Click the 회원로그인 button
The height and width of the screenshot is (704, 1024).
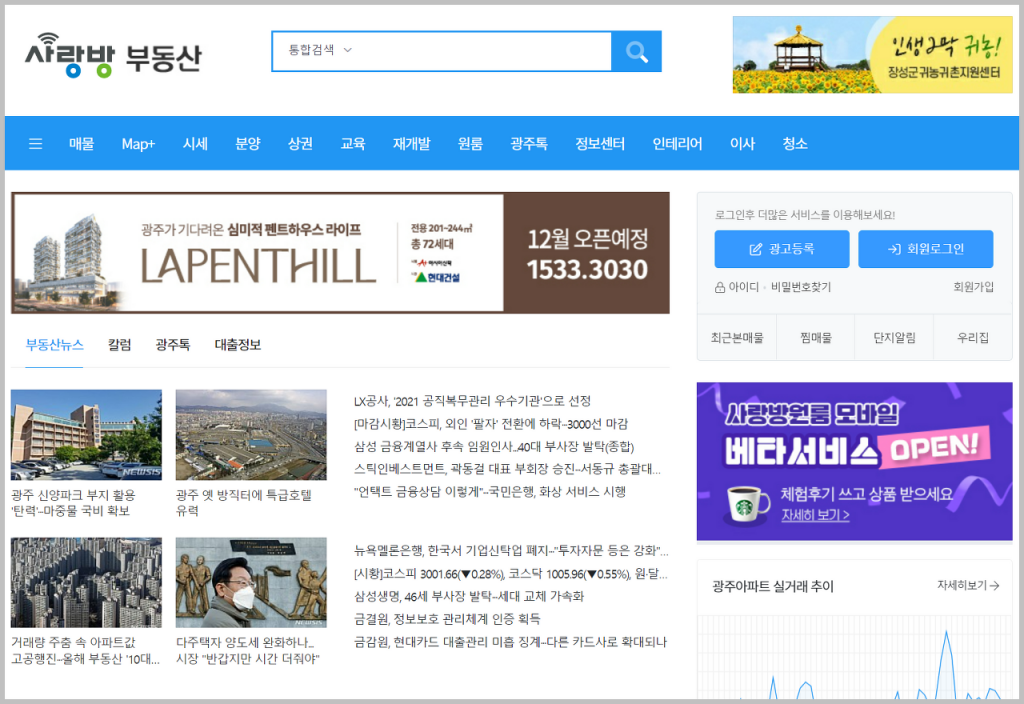pyautogui.click(x=925, y=249)
